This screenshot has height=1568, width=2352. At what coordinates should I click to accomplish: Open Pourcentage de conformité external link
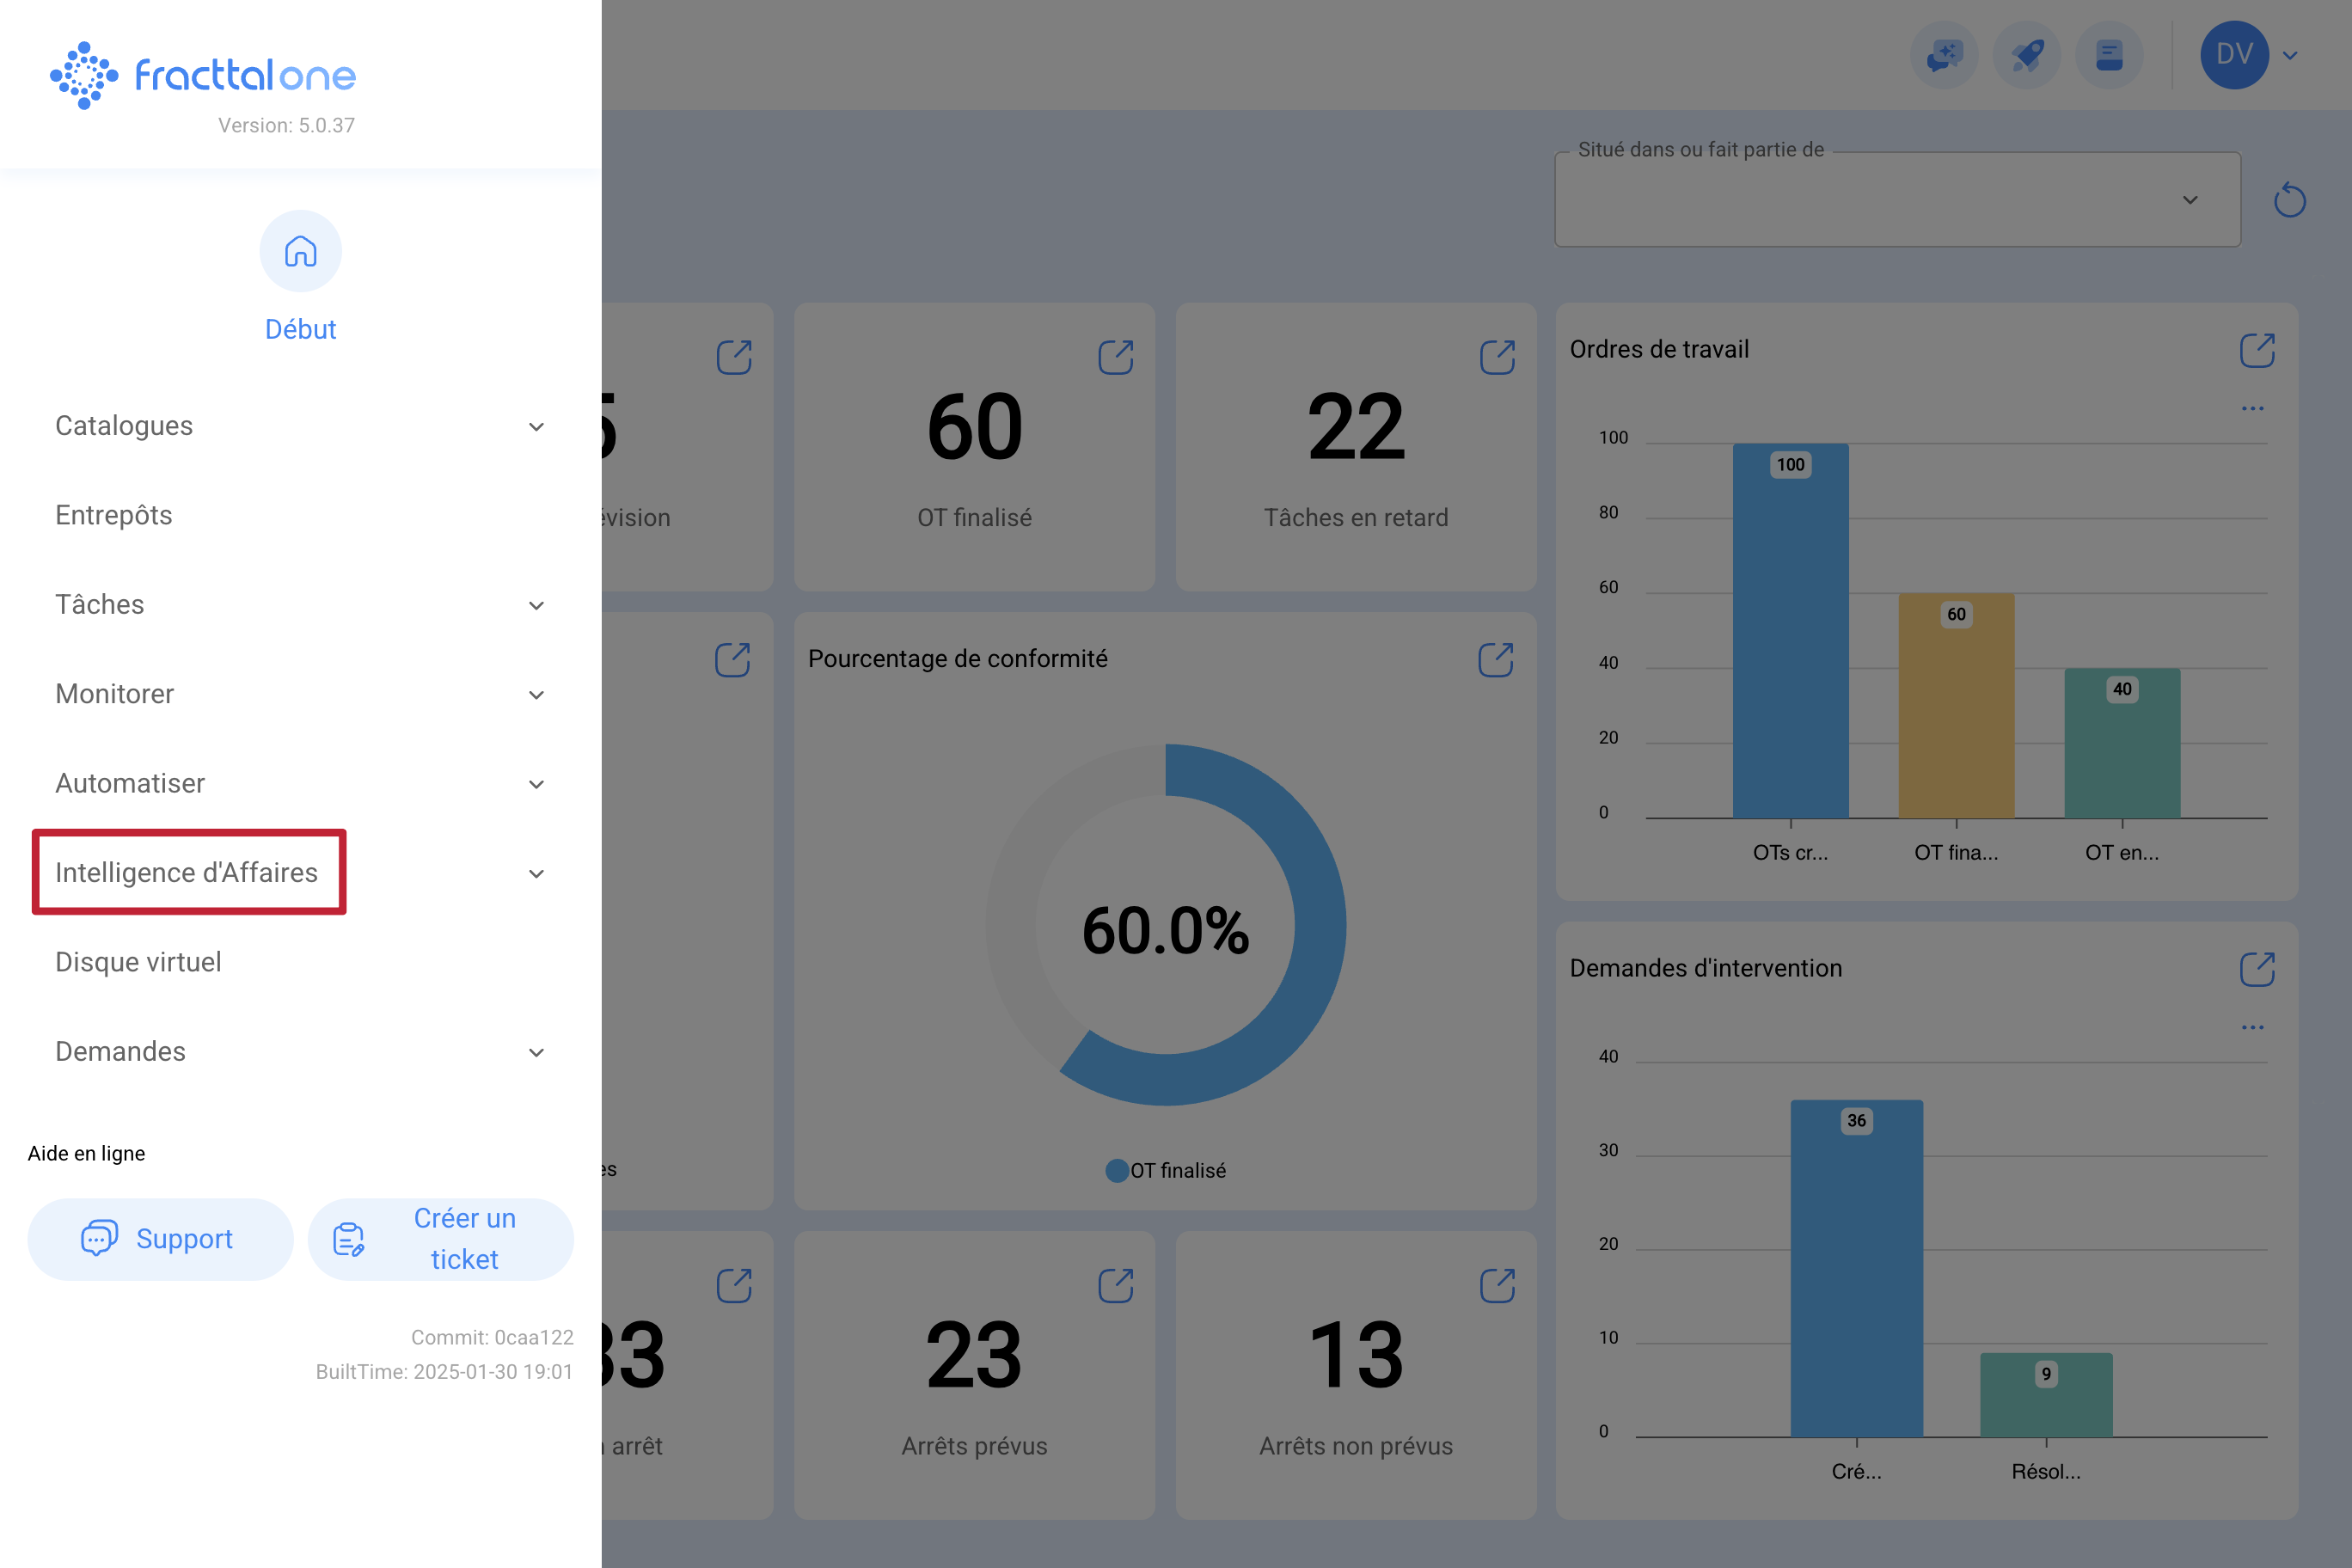(1496, 660)
